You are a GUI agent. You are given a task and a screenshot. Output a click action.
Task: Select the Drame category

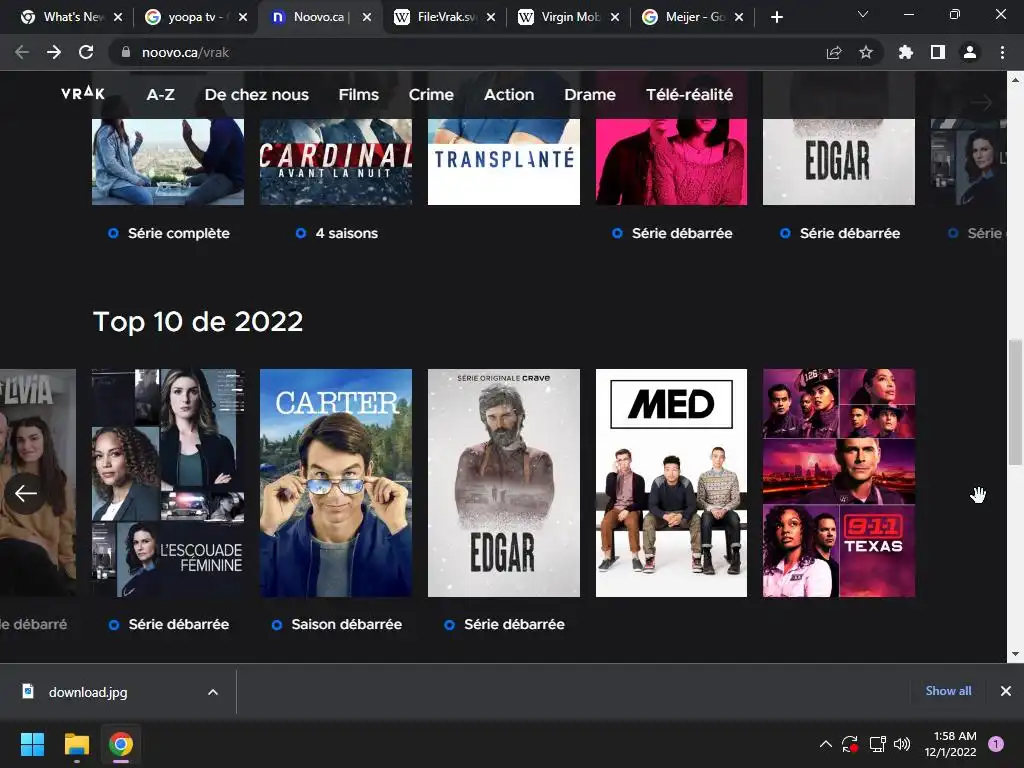(x=590, y=95)
